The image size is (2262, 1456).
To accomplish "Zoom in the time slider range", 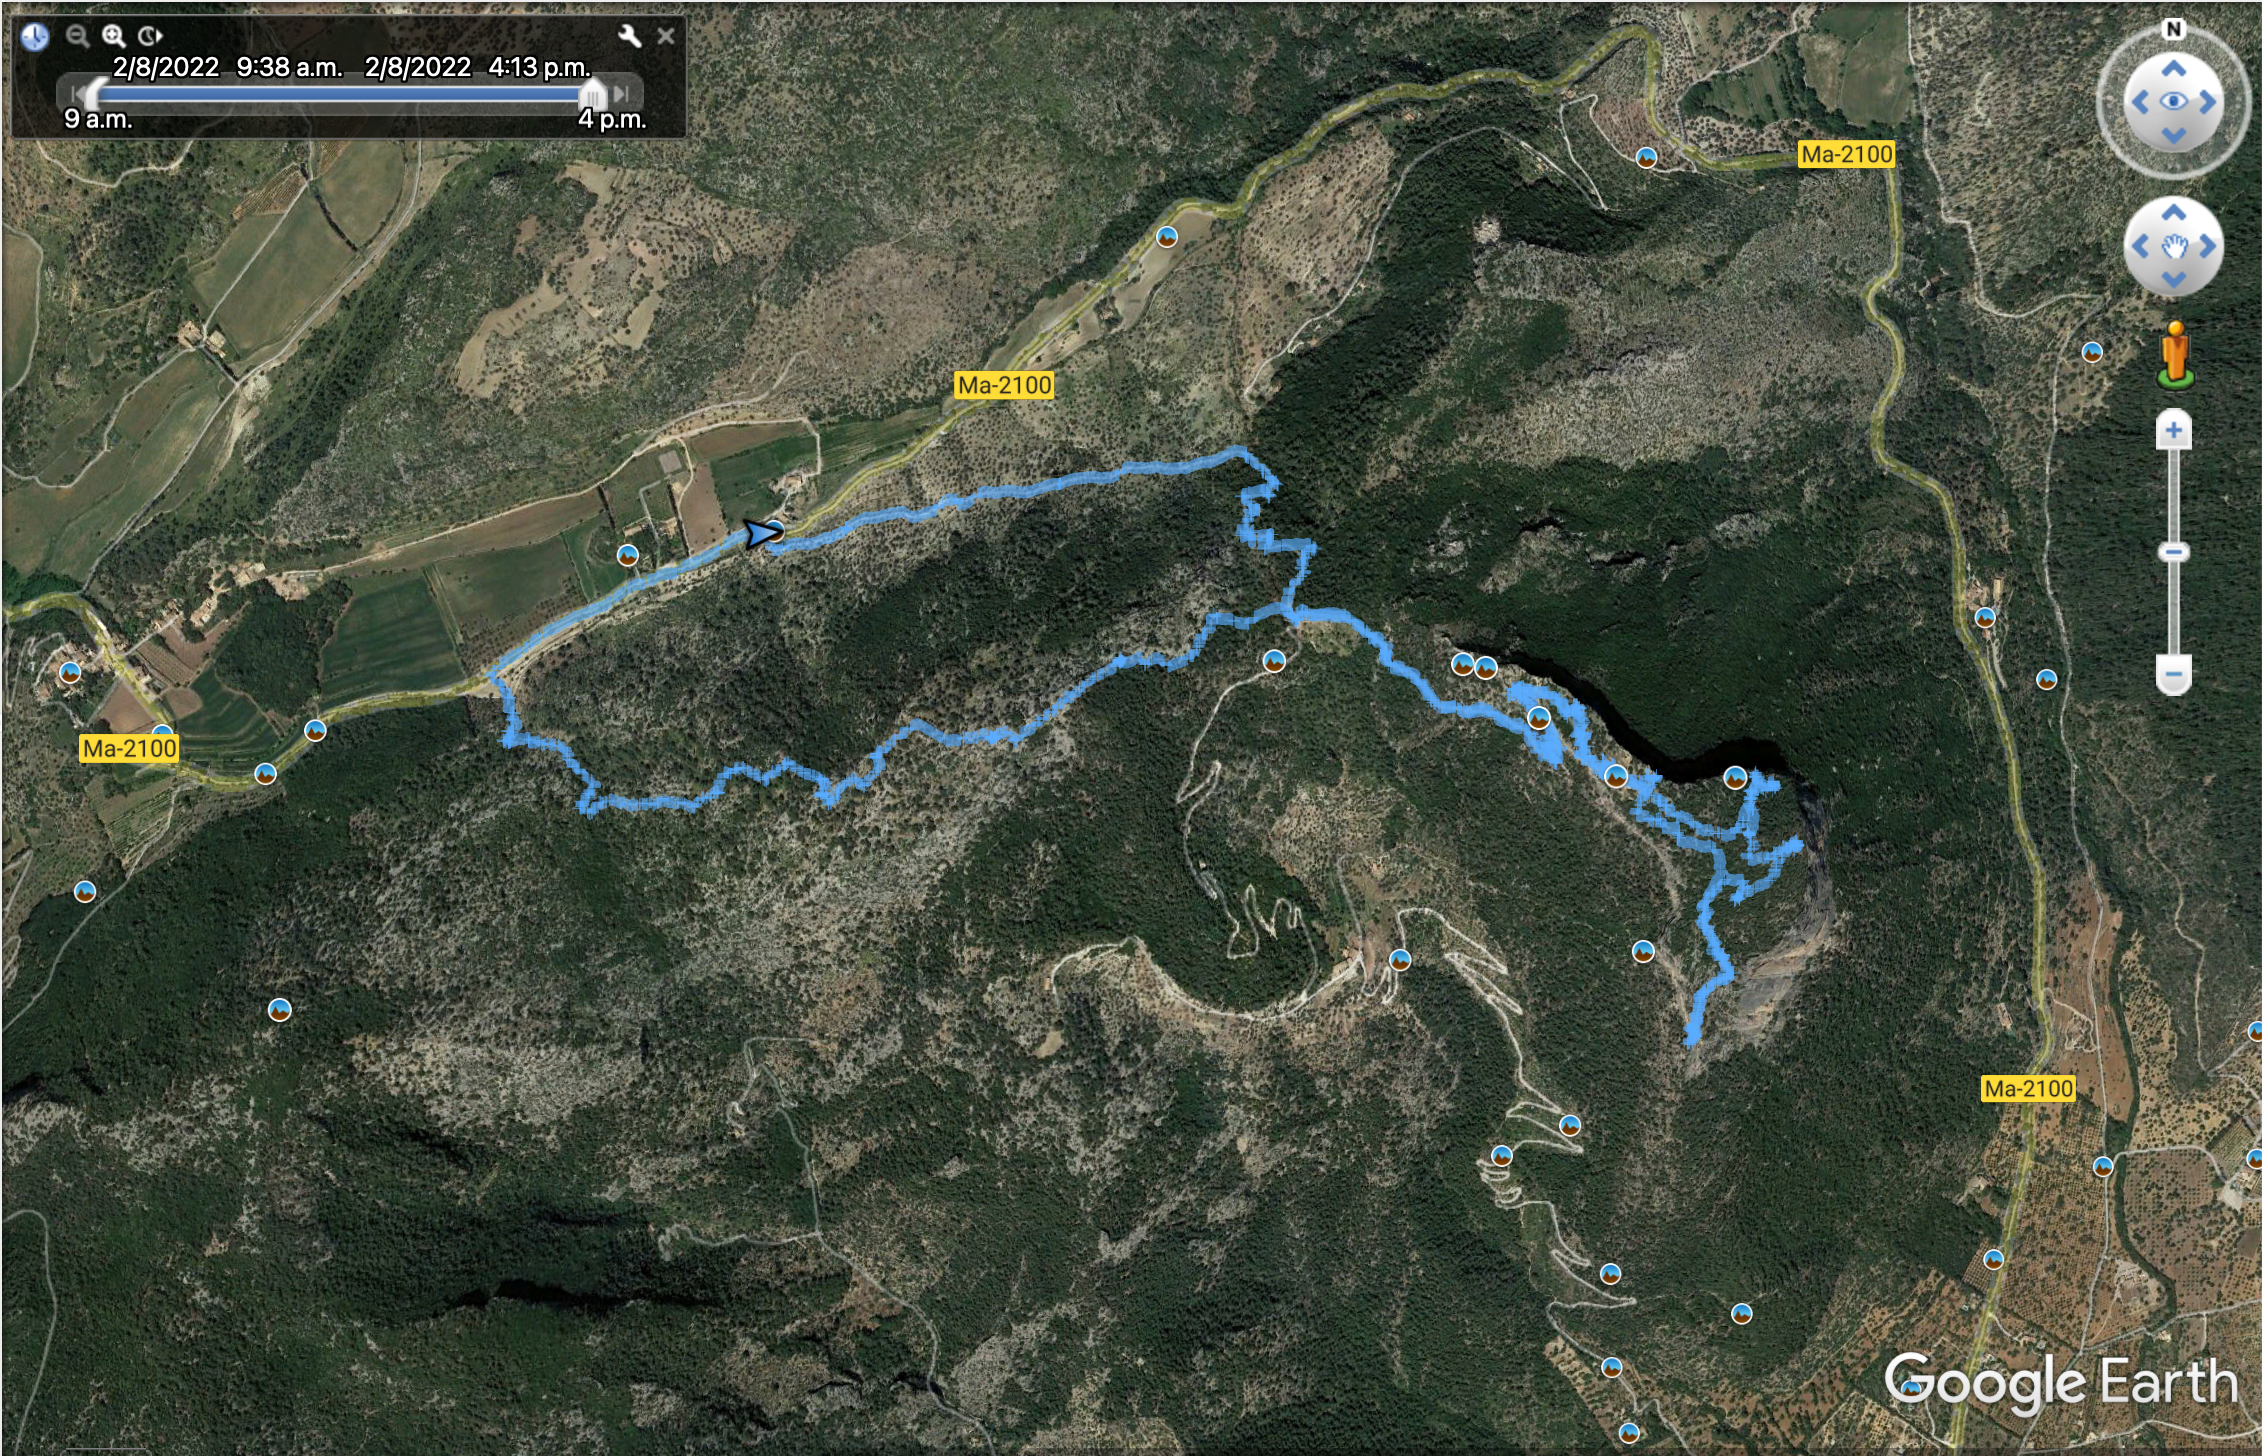I will tap(113, 37).
